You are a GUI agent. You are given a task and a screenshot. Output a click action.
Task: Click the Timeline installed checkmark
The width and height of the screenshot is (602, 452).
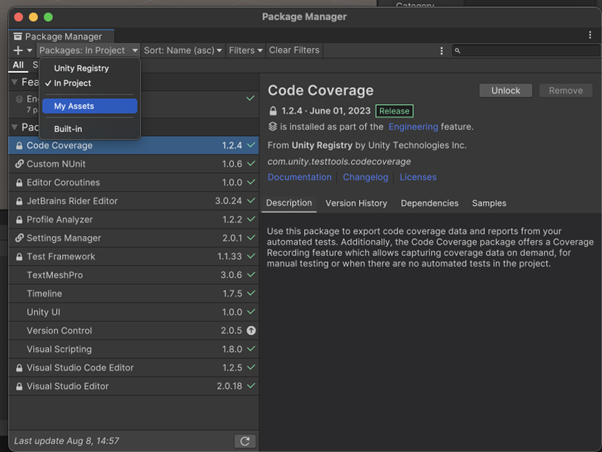pos(251,293)
